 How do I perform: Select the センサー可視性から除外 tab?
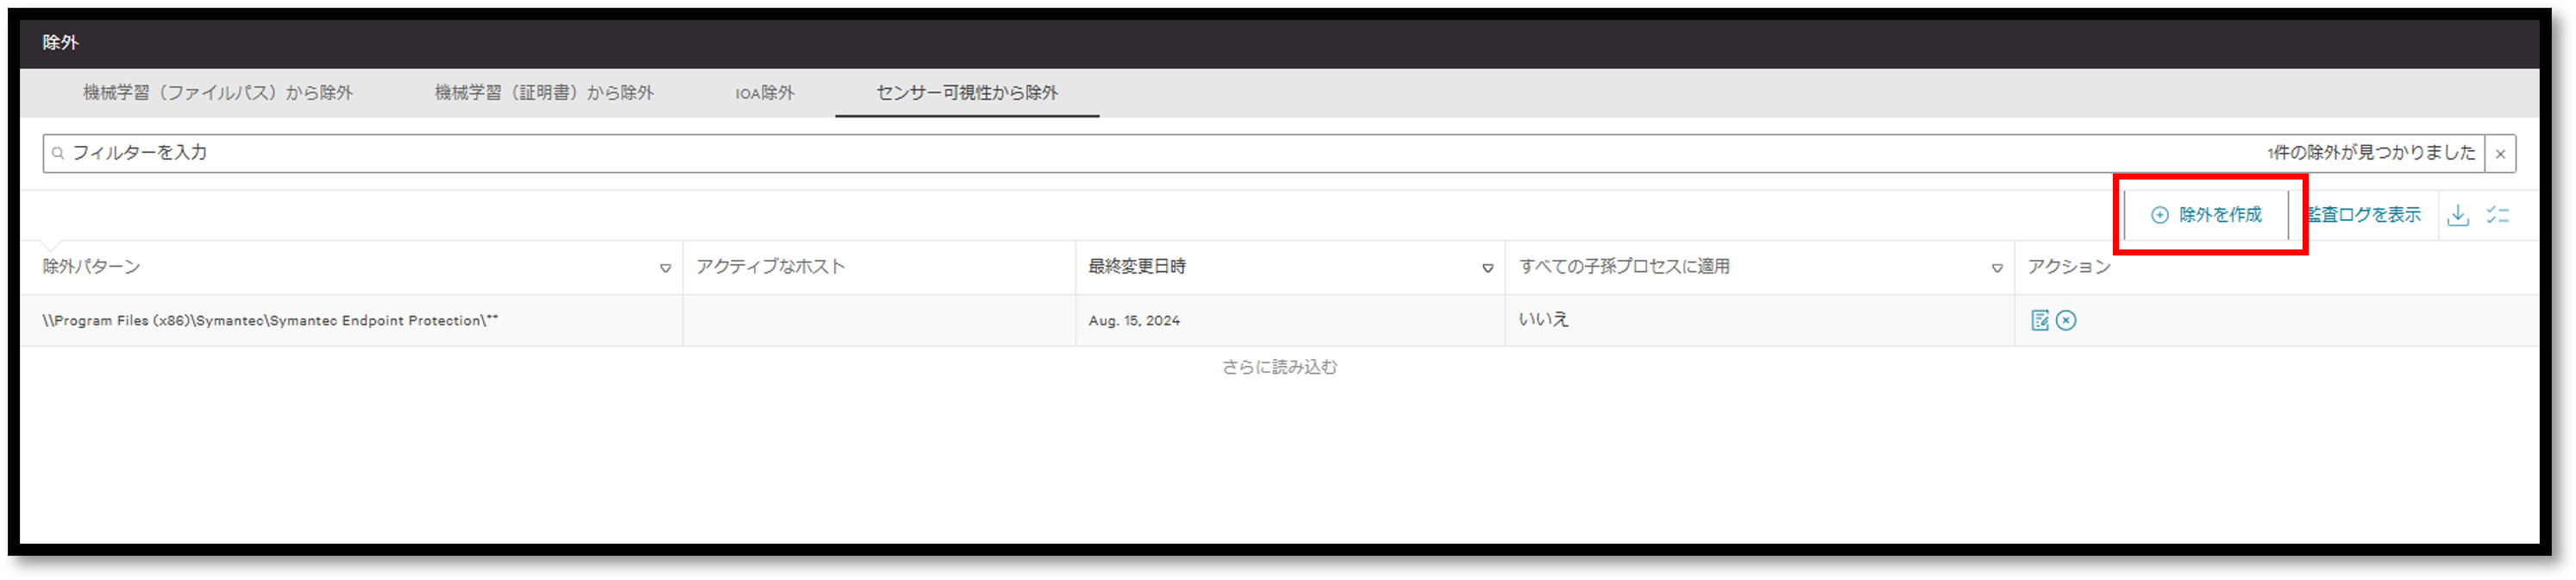967,93
